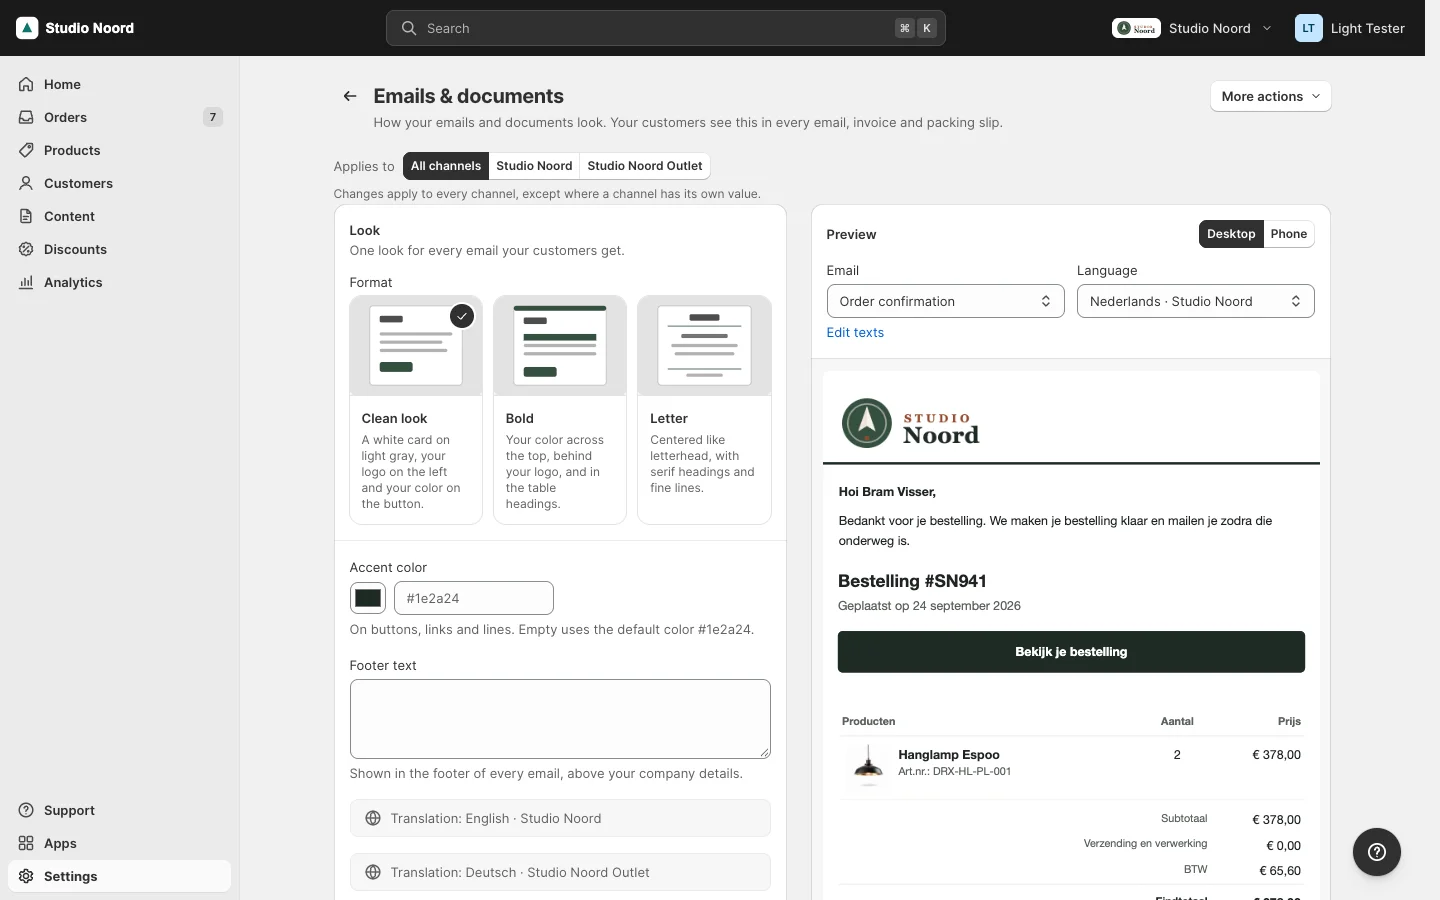The image size is (1440, 900).
Task: Click the Orders count badge 7
Action: (x=212, y=117)
